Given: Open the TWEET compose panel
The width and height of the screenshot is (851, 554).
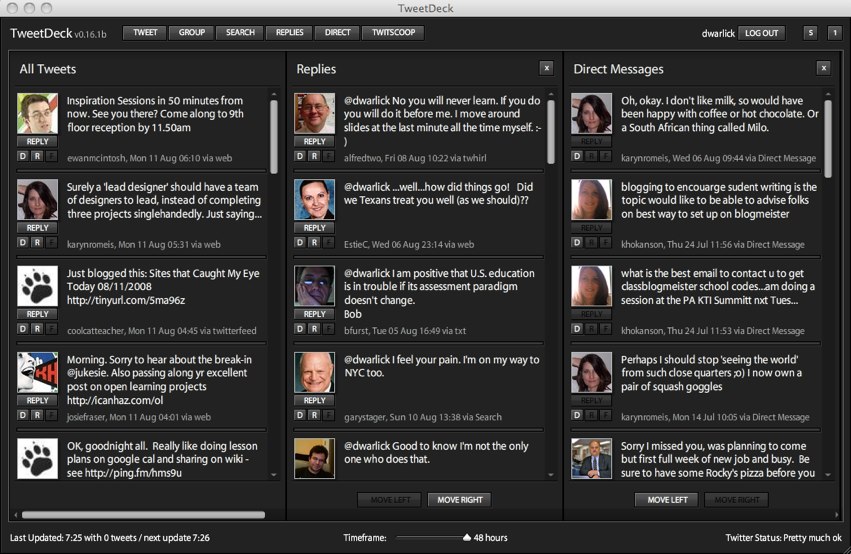Looking at the screenshot, I should coord(145,33).
